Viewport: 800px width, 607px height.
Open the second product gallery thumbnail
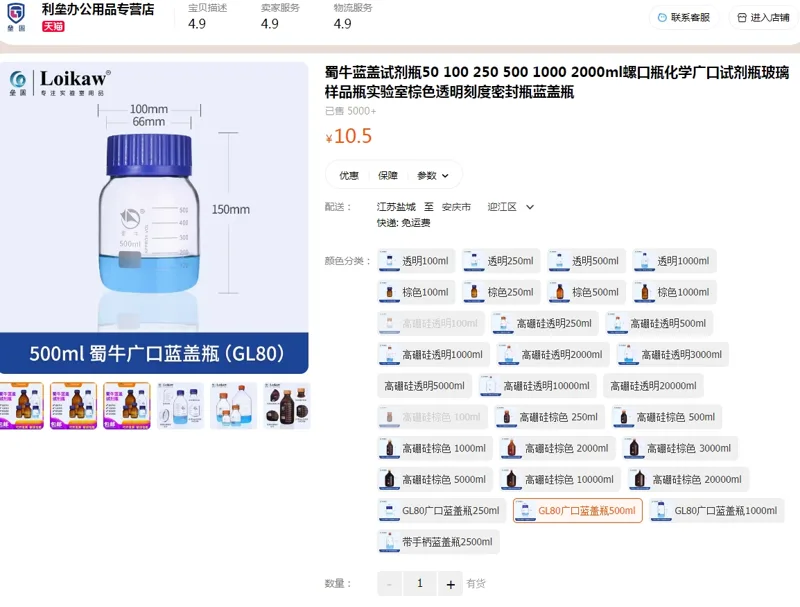[x=73, y=406]
